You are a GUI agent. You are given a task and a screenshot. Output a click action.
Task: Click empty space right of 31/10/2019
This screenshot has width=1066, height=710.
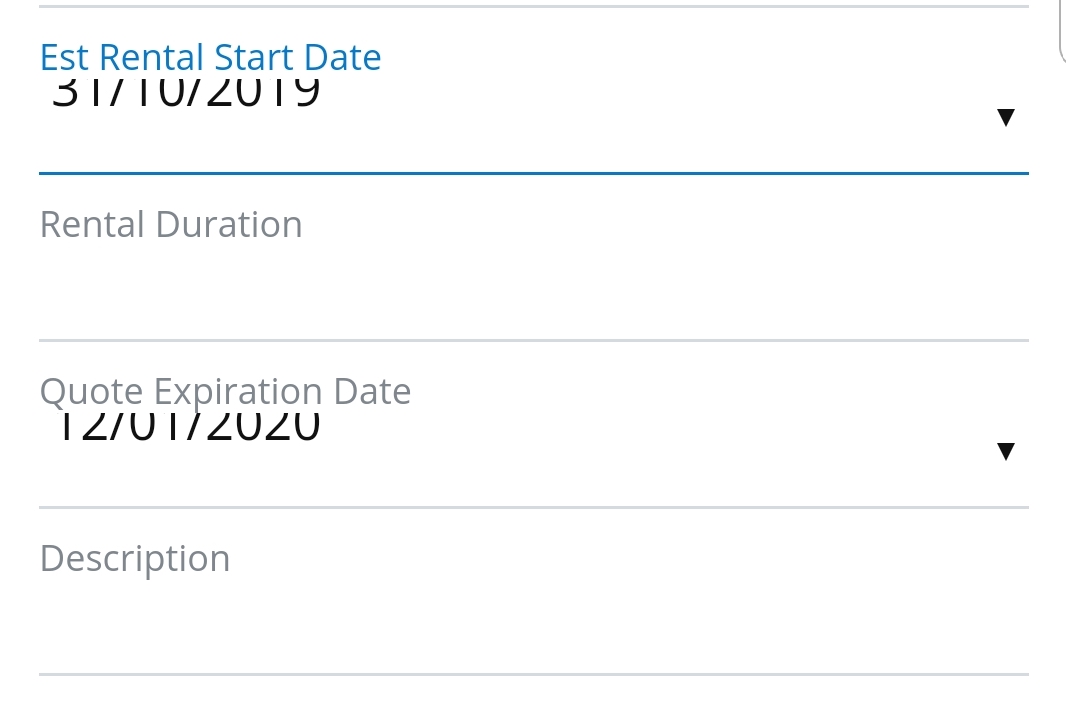pos(650,110)
